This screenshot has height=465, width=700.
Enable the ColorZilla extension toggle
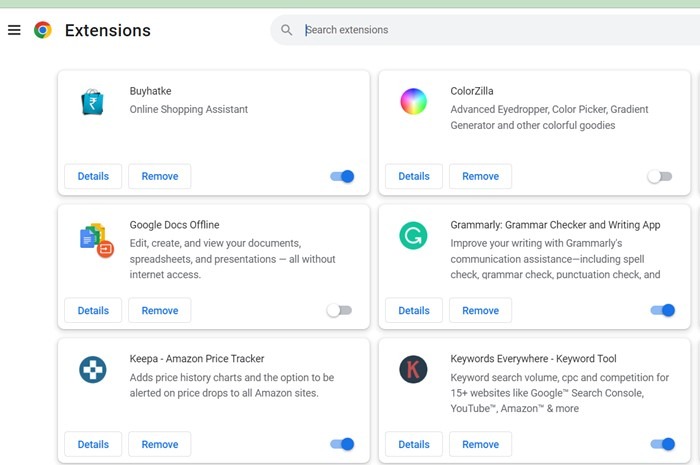coord(659,176)
